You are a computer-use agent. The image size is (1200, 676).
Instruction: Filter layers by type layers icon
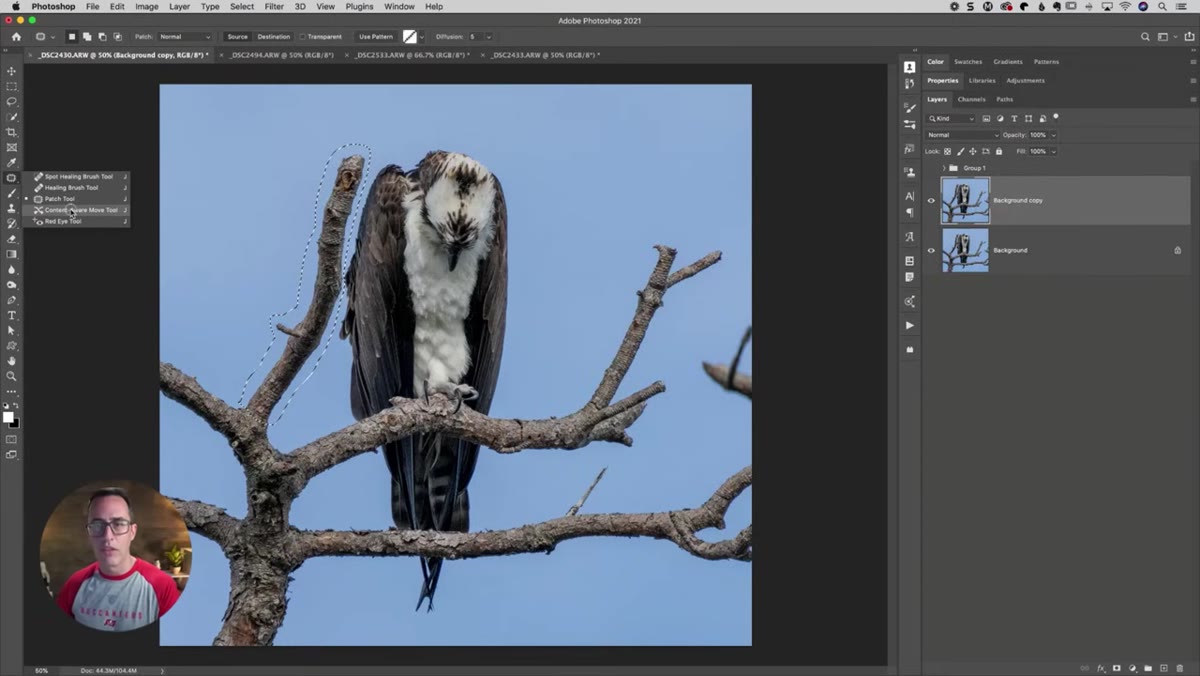pos(1014,119)
